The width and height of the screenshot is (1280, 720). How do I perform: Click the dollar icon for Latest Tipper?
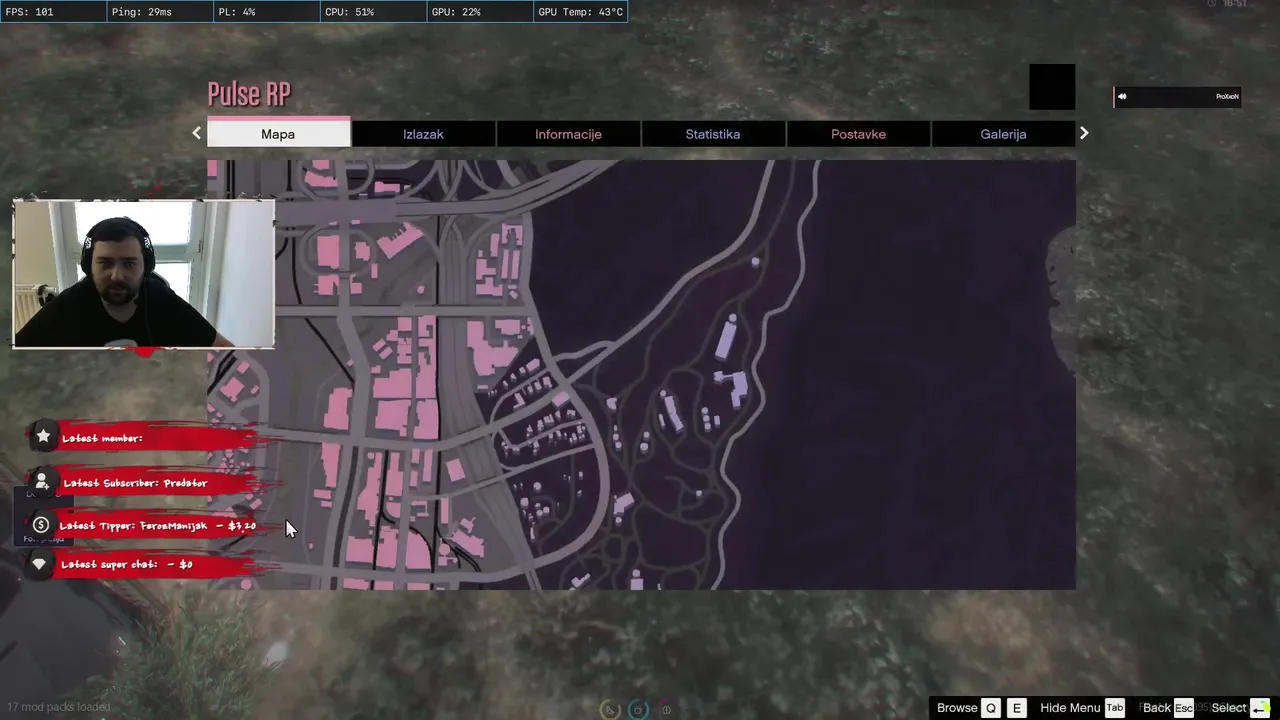pos(41,525)
